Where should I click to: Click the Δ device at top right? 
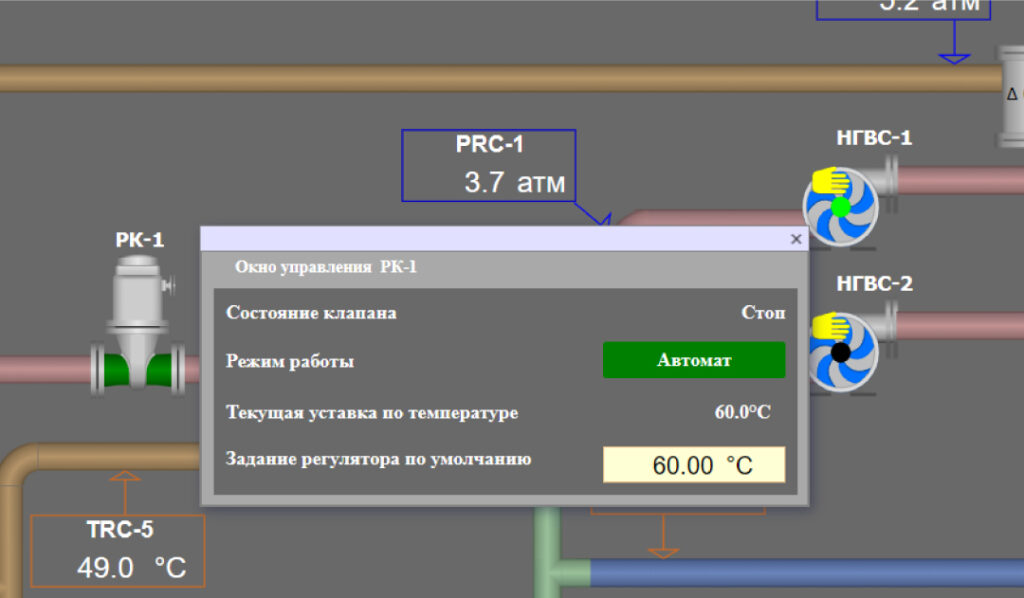[x=1011, y=94]
